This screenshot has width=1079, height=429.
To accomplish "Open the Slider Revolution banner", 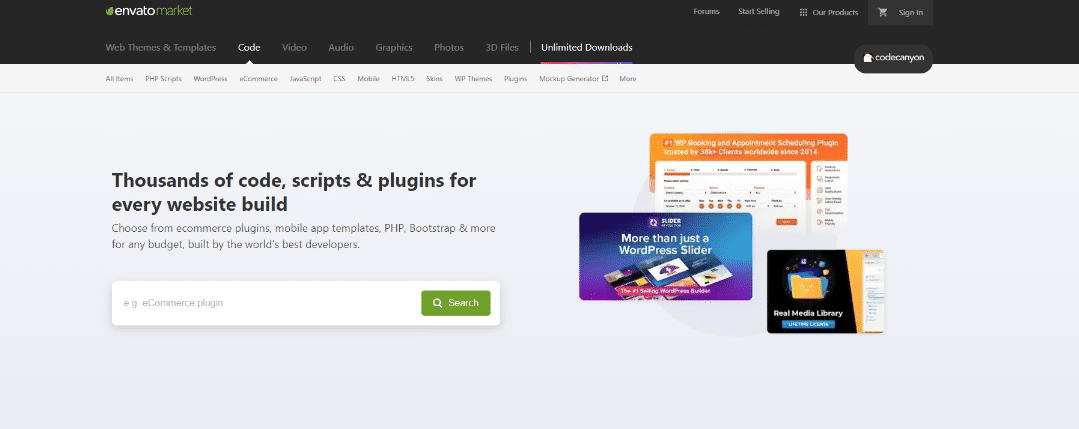I will point(665,256).
